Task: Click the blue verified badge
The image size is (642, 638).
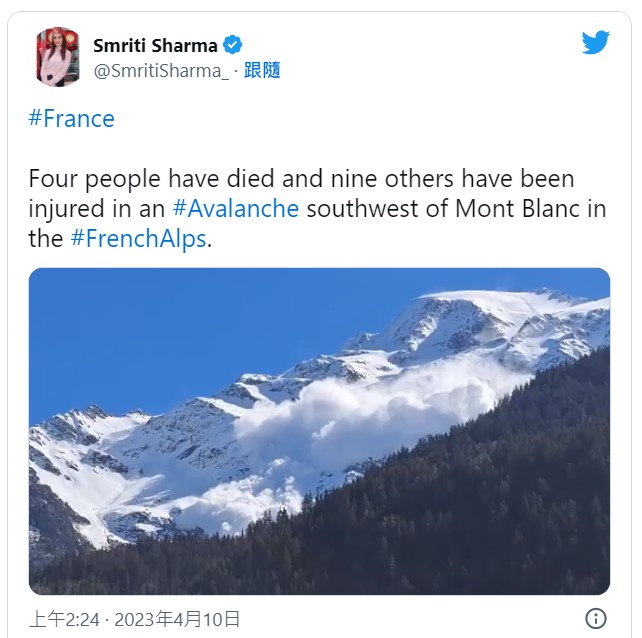Action: [x=233, y=45]
